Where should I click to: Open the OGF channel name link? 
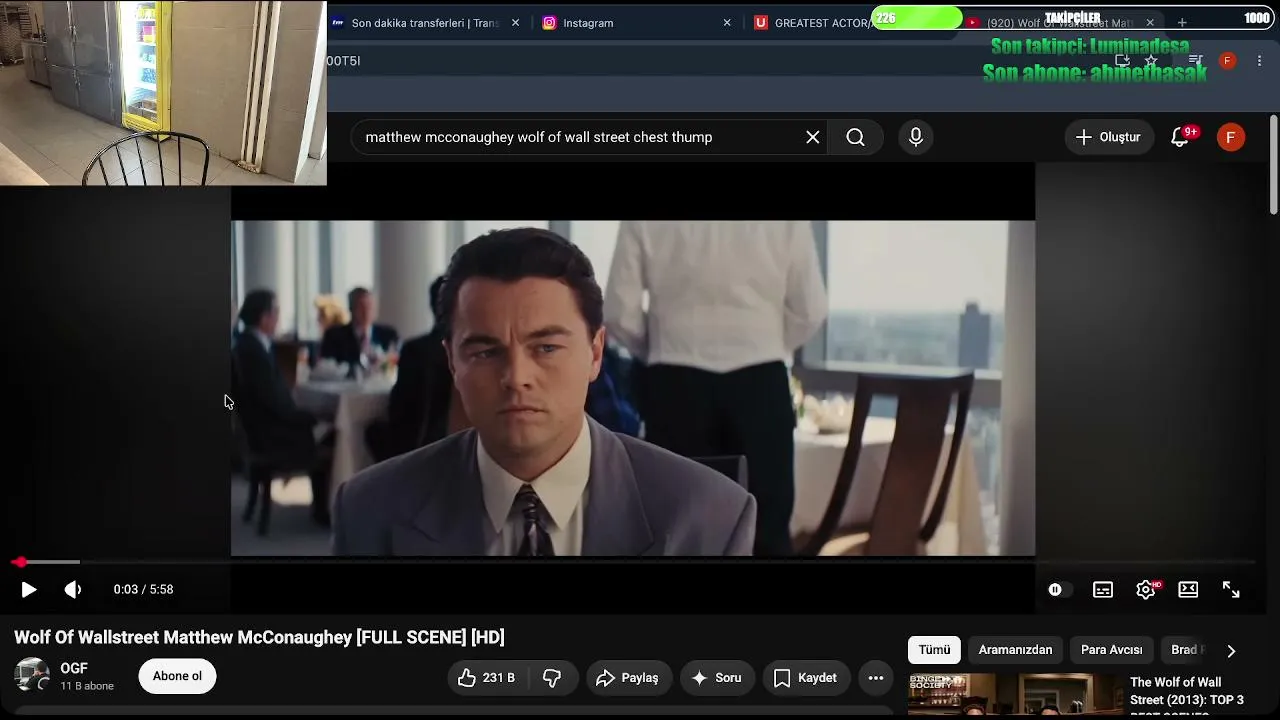(x=74, y=668)
